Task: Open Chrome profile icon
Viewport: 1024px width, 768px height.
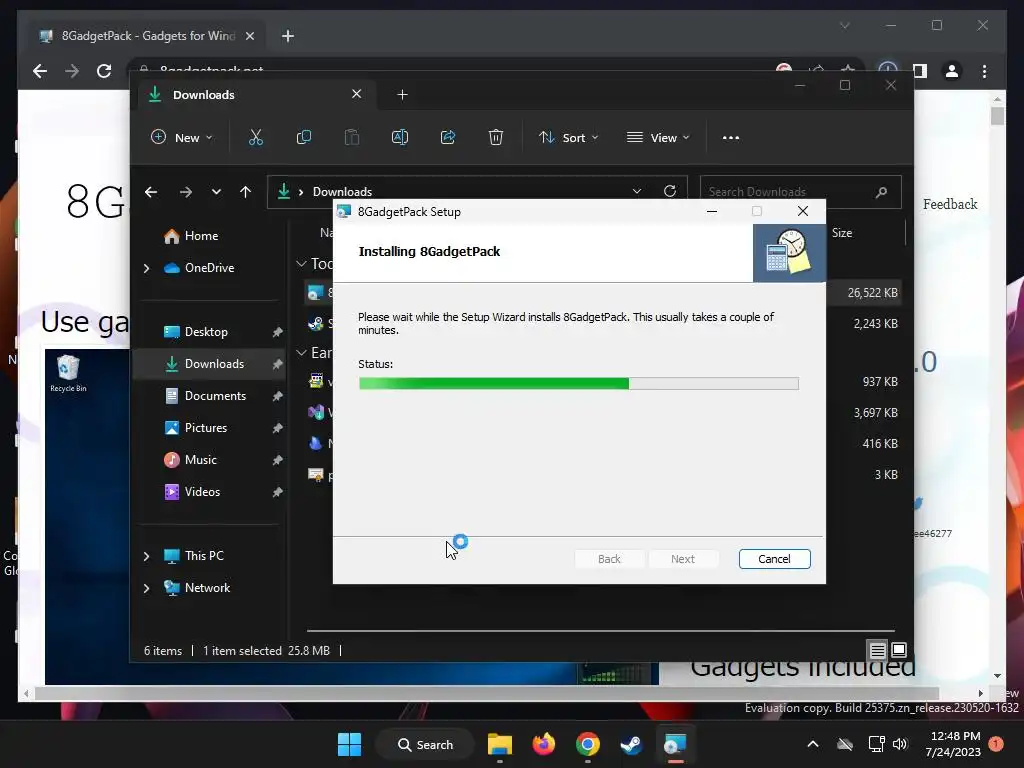Action: pyautogui.click(x=952, y=71)
